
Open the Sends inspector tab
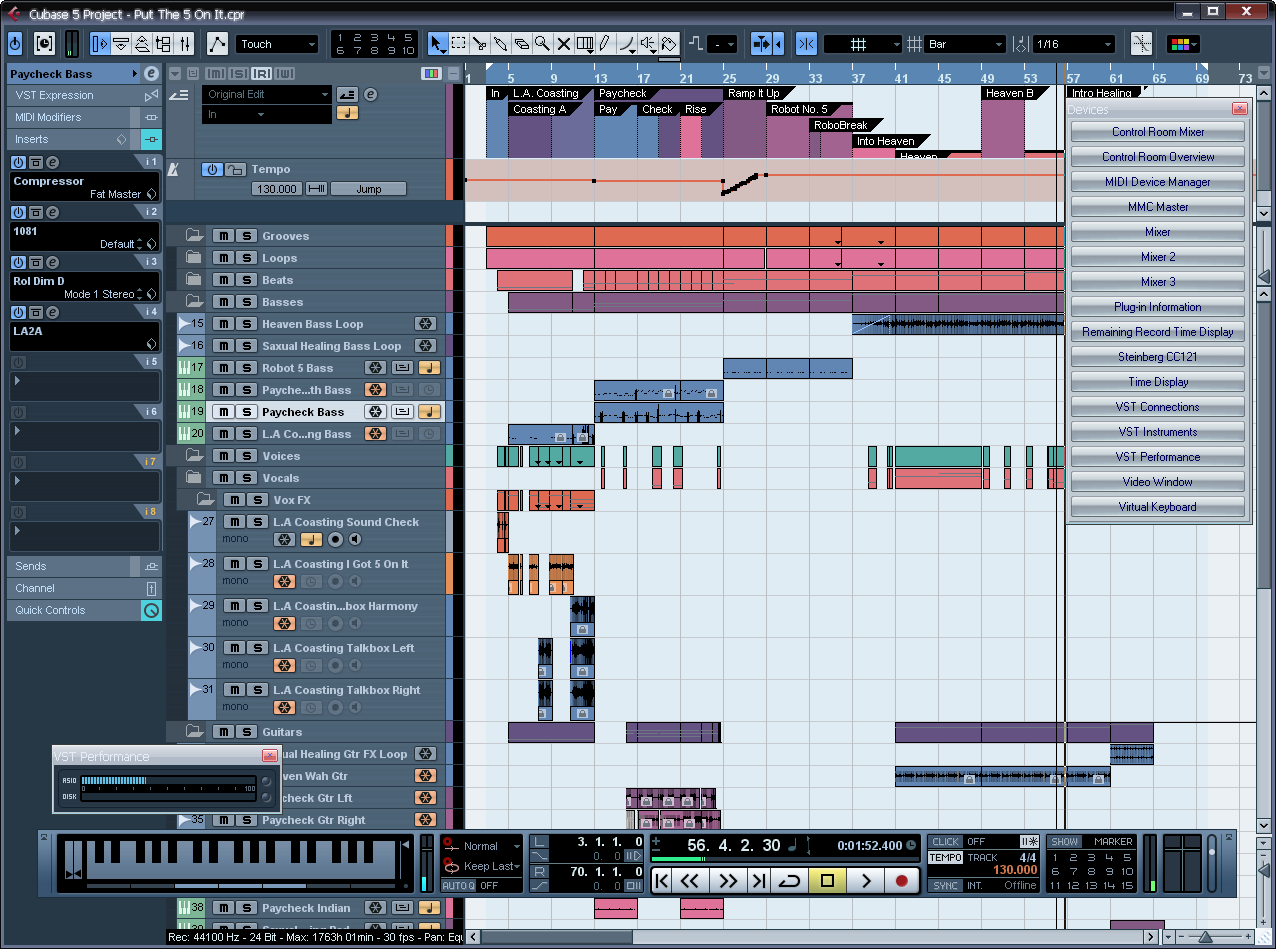[84, 566]
